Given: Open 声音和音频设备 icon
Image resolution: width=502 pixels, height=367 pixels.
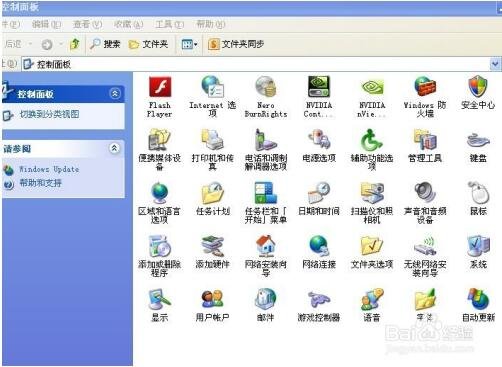Looking at the screenshot, I should point(425,203).
